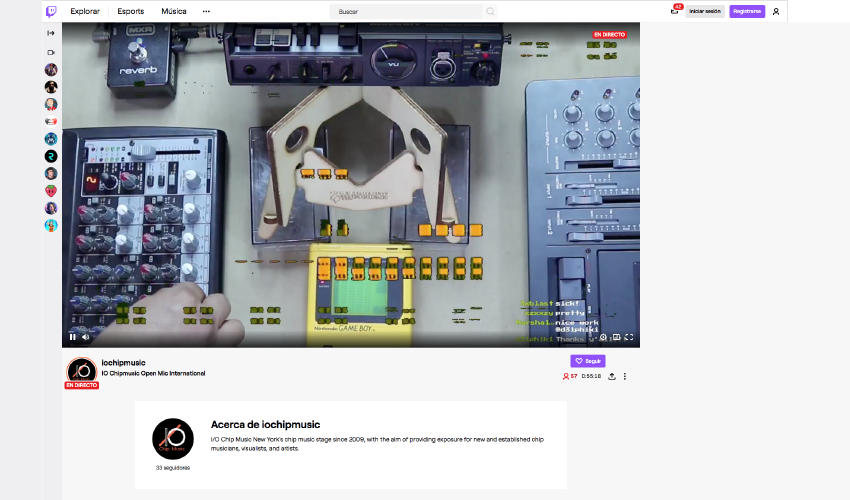Open the three-dot options menu below the Seguir button
Screen dimensions: 850x500
click(624, 376)
